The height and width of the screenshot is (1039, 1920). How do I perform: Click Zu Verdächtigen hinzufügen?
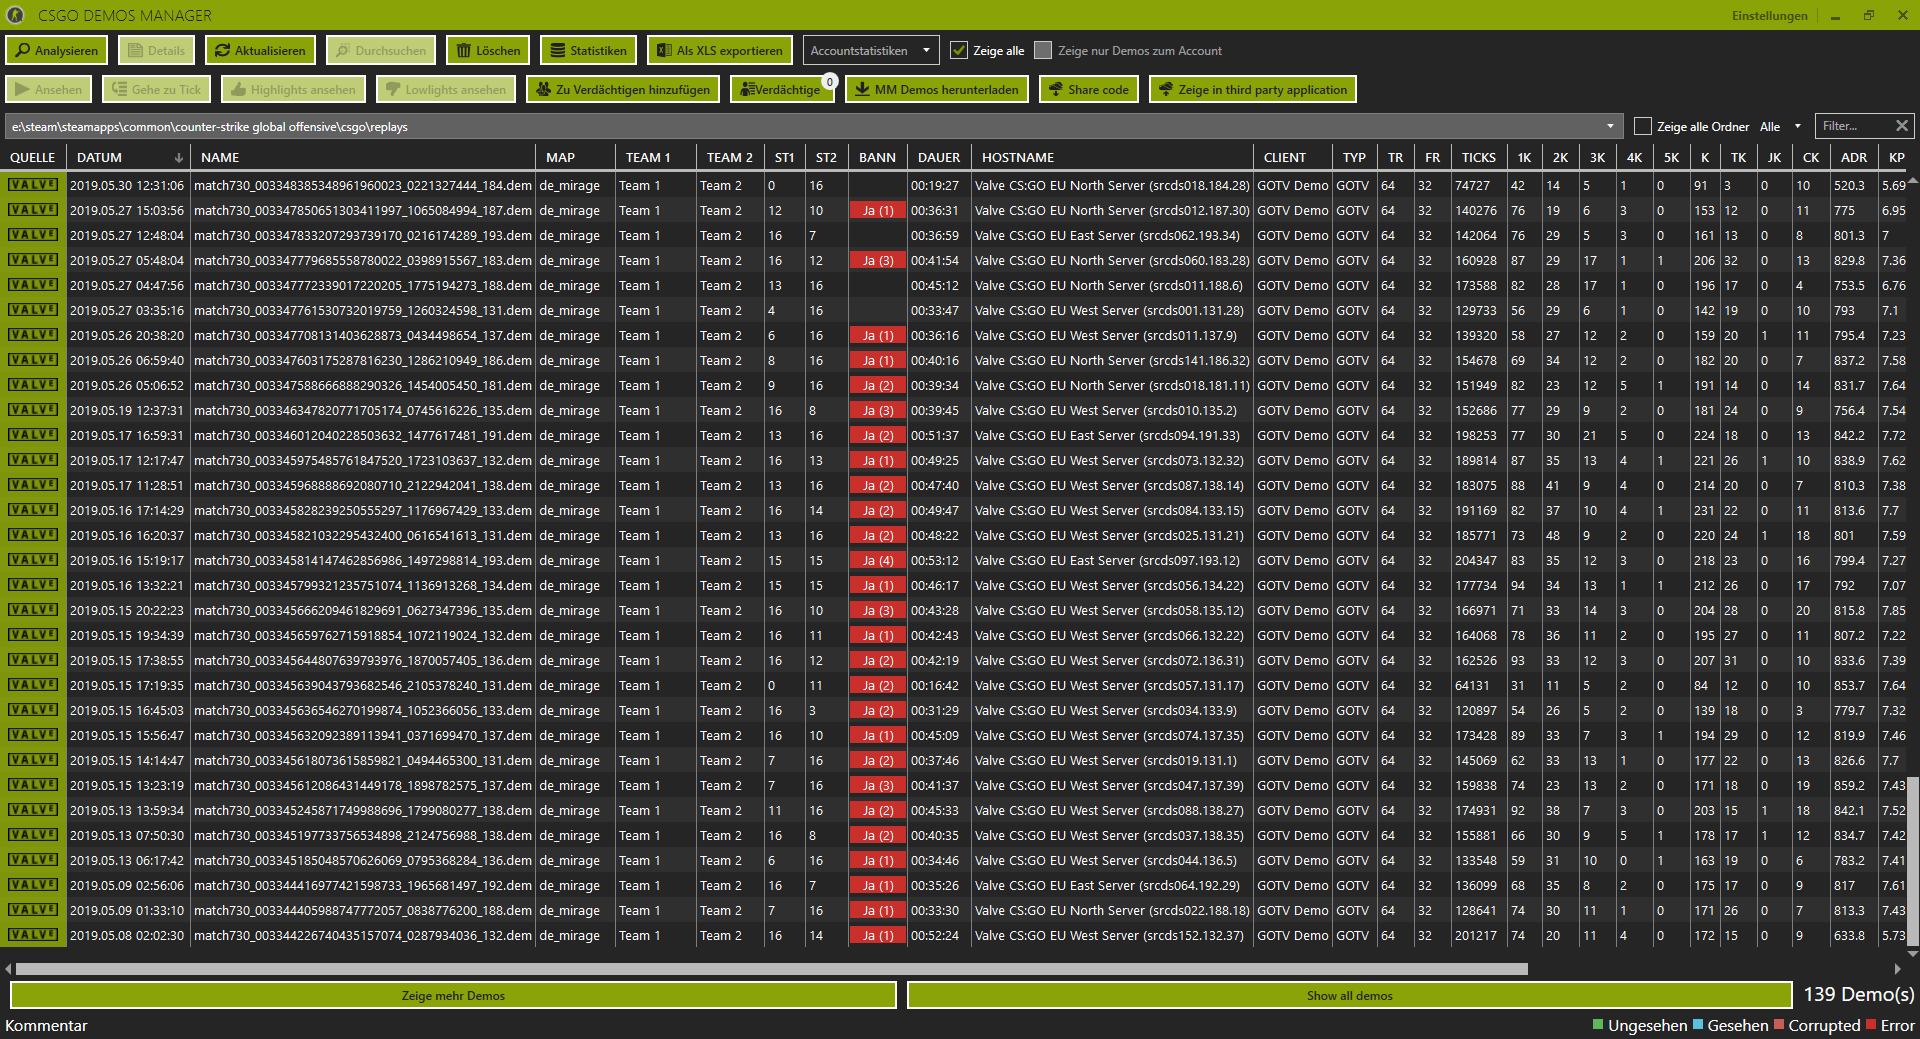coord(623,90)
